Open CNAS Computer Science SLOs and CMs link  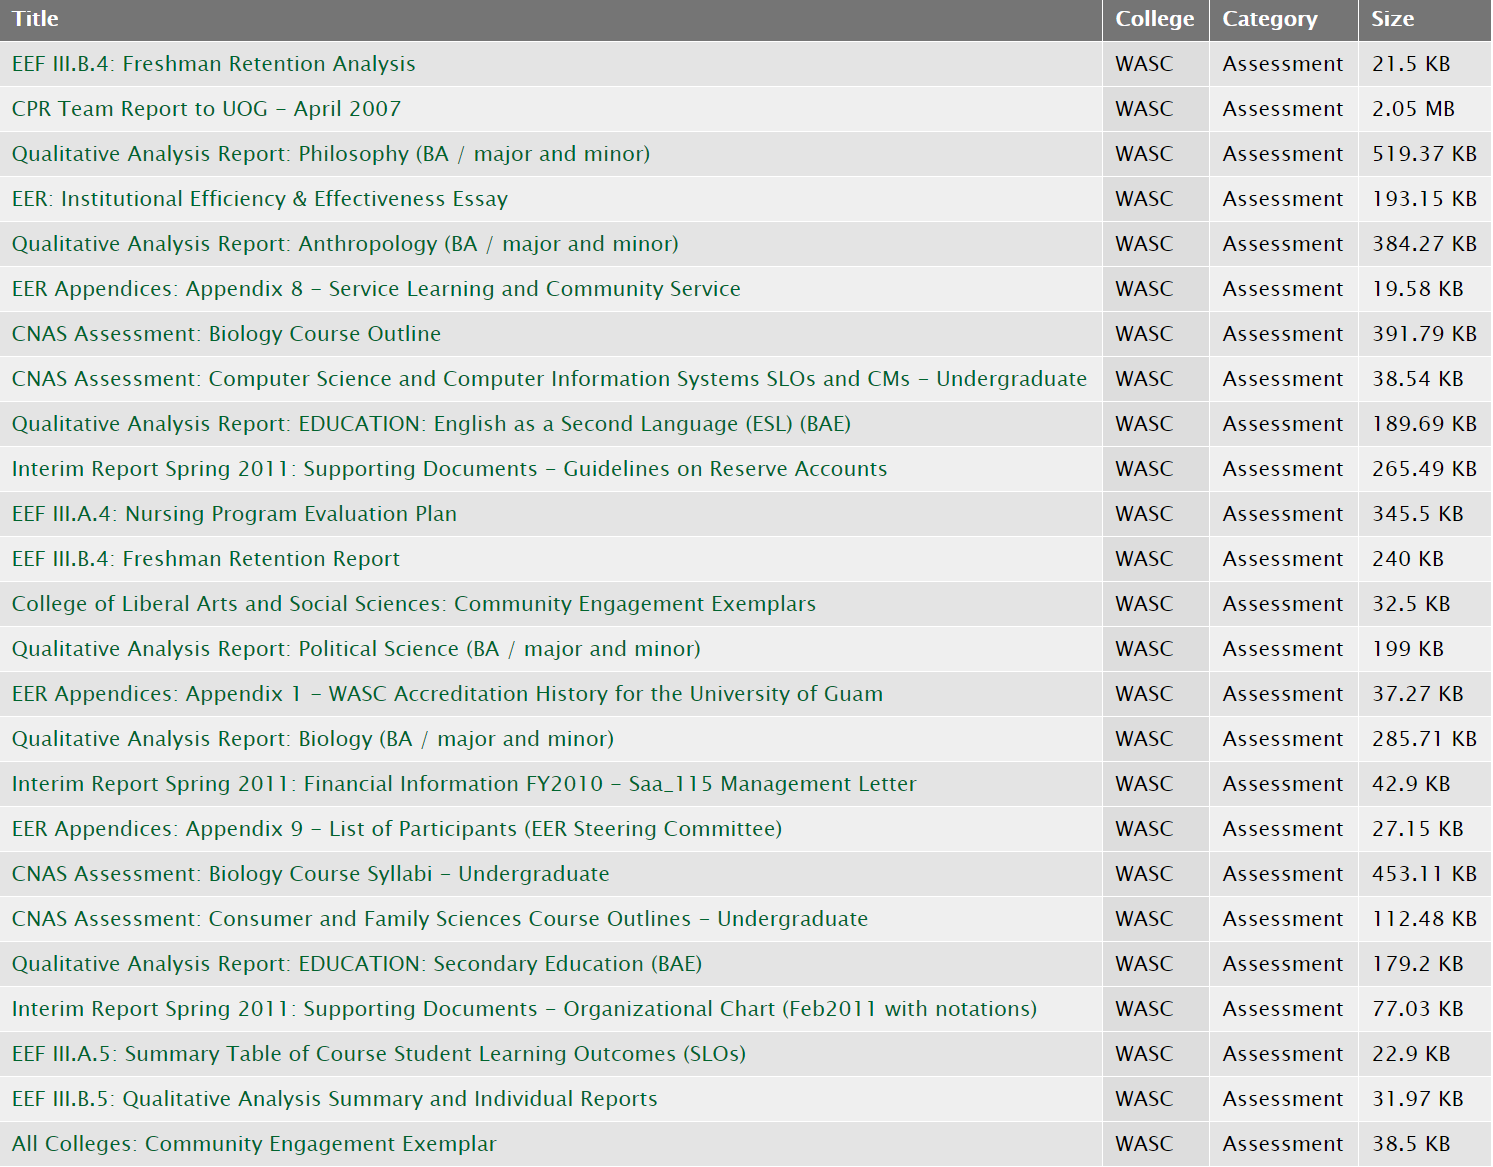click(x=549, y=379)
